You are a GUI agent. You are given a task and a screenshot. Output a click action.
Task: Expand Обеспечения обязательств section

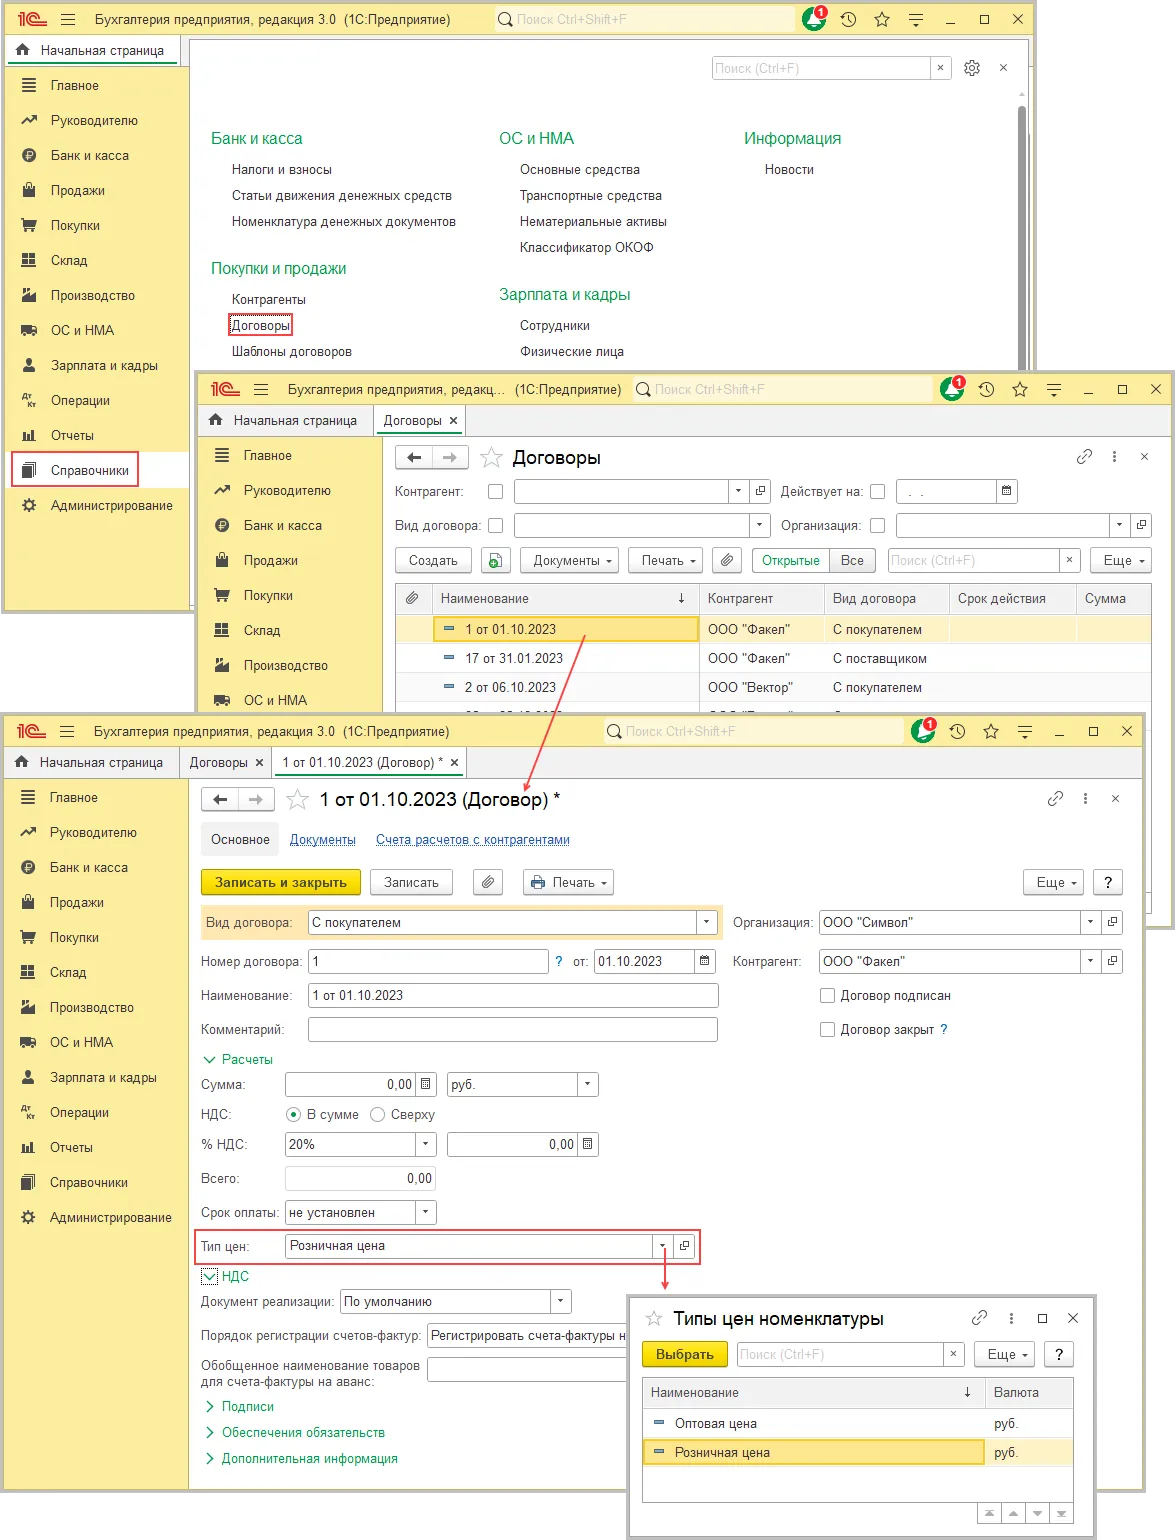tap(294, 1432)
